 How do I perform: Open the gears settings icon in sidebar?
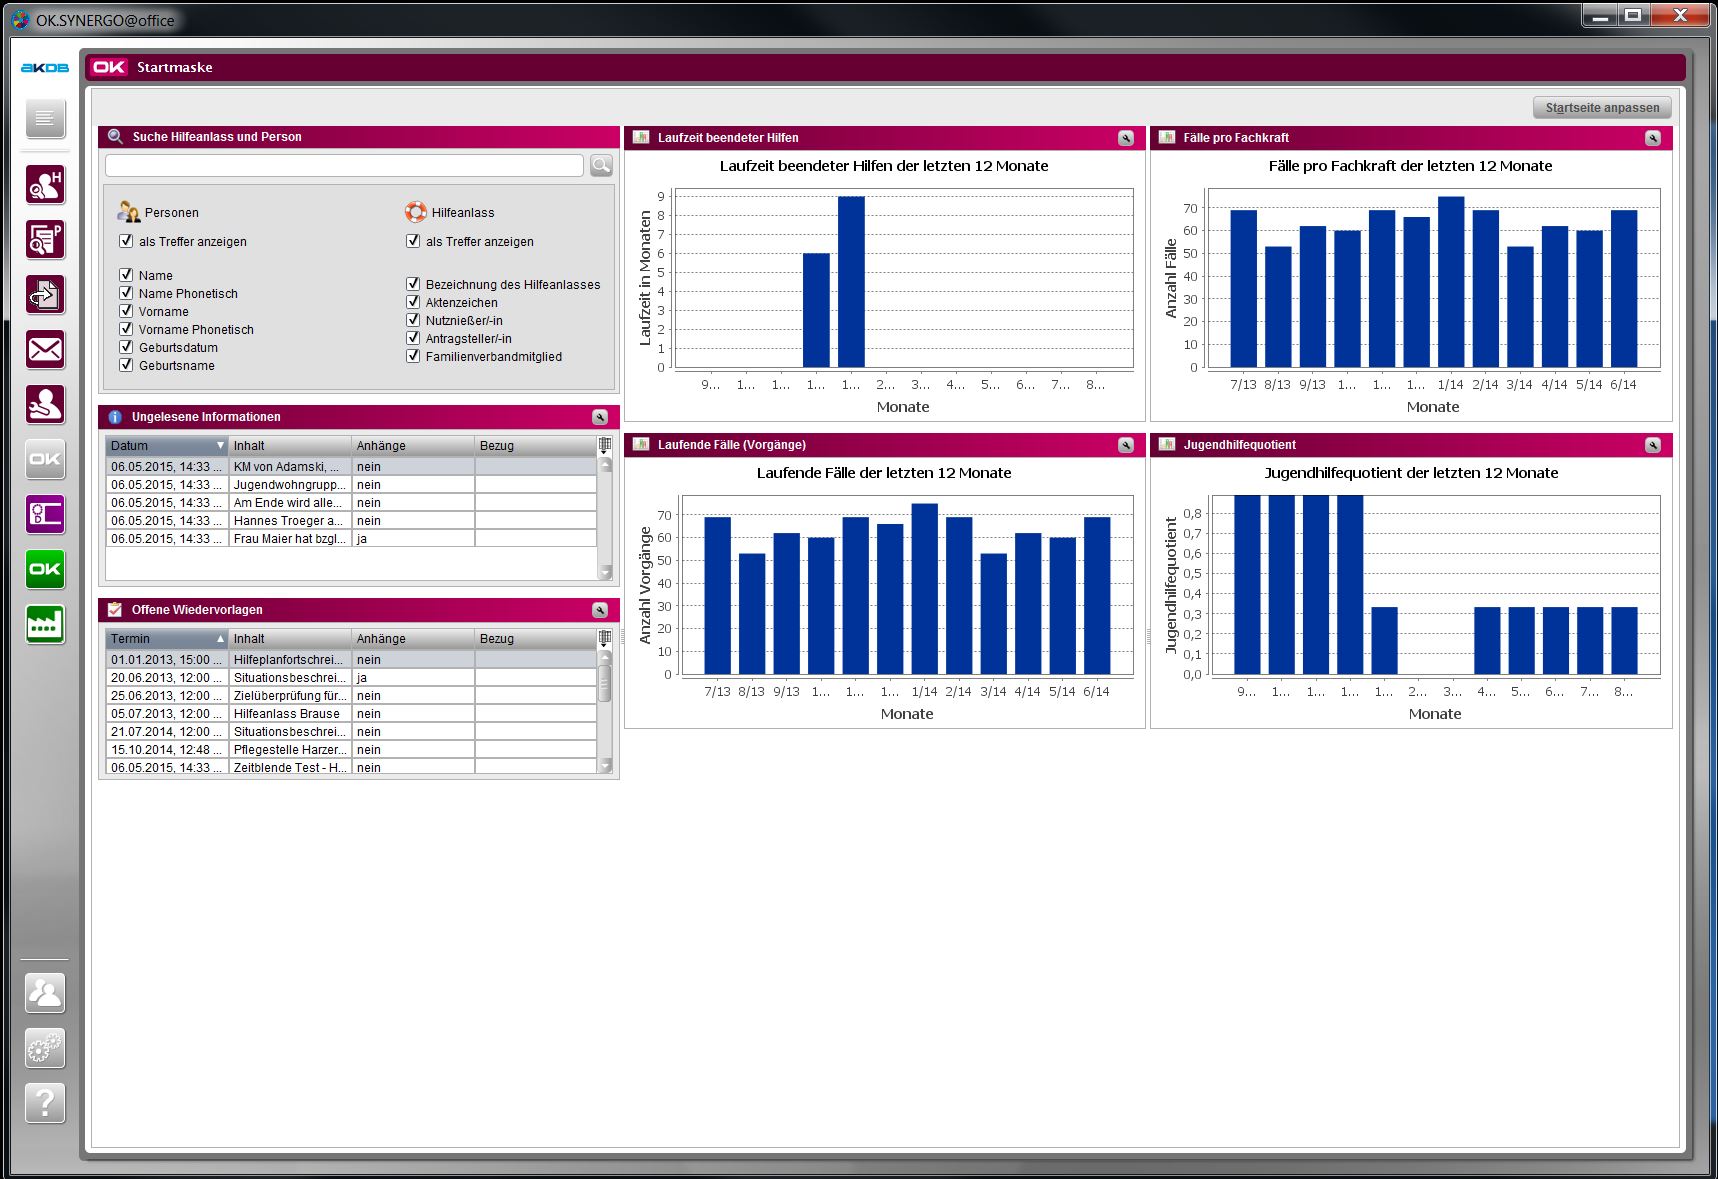click(x=45, y=1048)
